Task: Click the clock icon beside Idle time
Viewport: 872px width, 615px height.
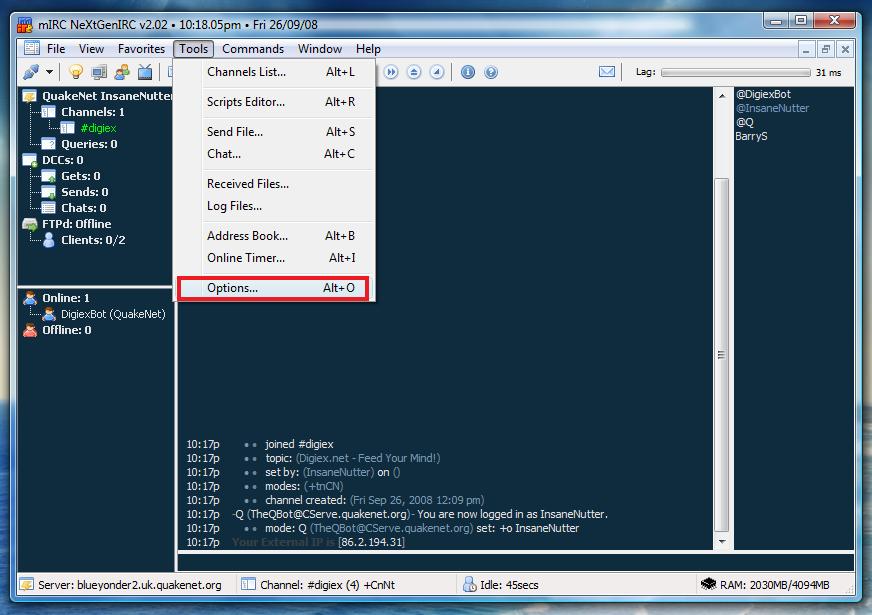Action: (x=468, y=584)
